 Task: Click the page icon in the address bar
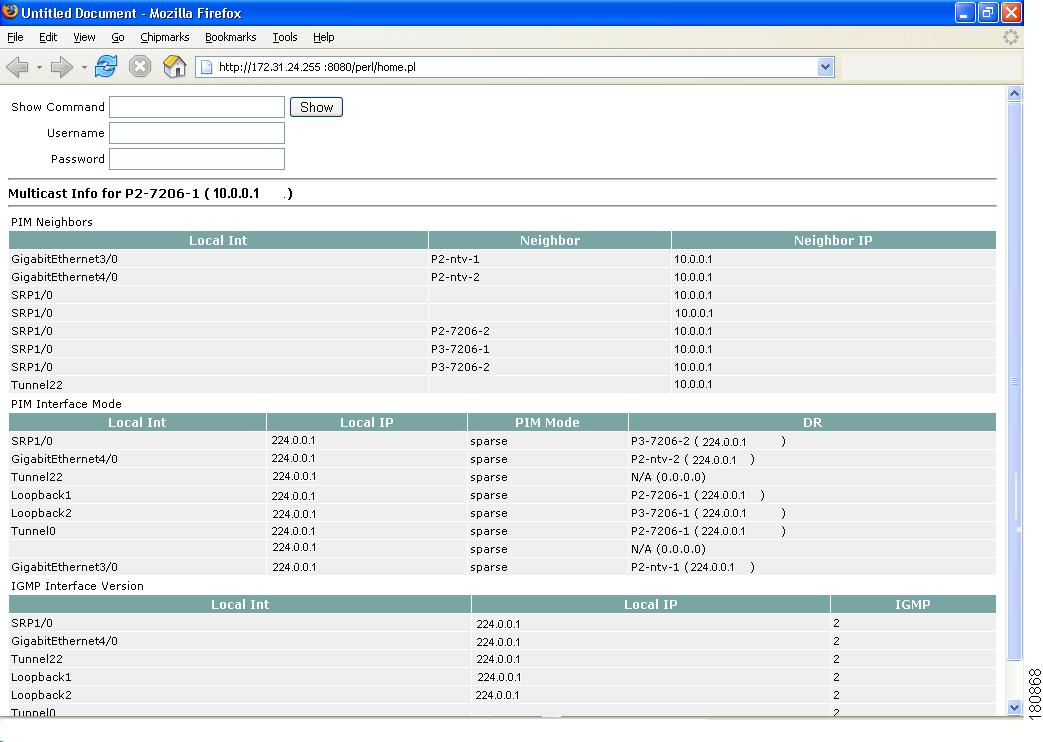pyautogui.click(x=206, y=66)
